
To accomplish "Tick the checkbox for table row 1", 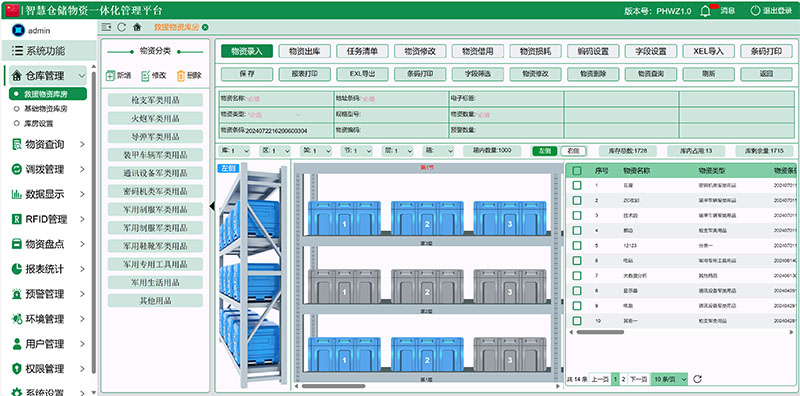I will point(577,186).
